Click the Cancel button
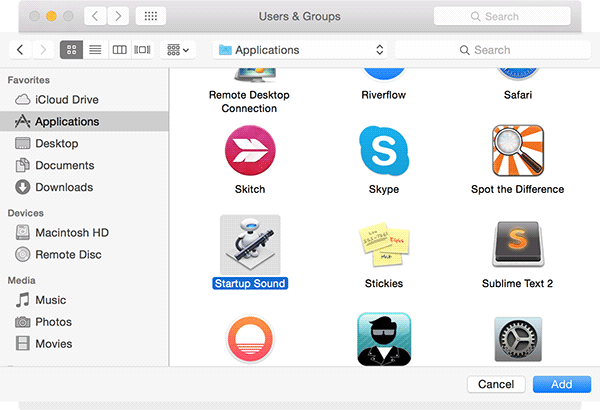 pyautogui.click(x=496, y=384)
